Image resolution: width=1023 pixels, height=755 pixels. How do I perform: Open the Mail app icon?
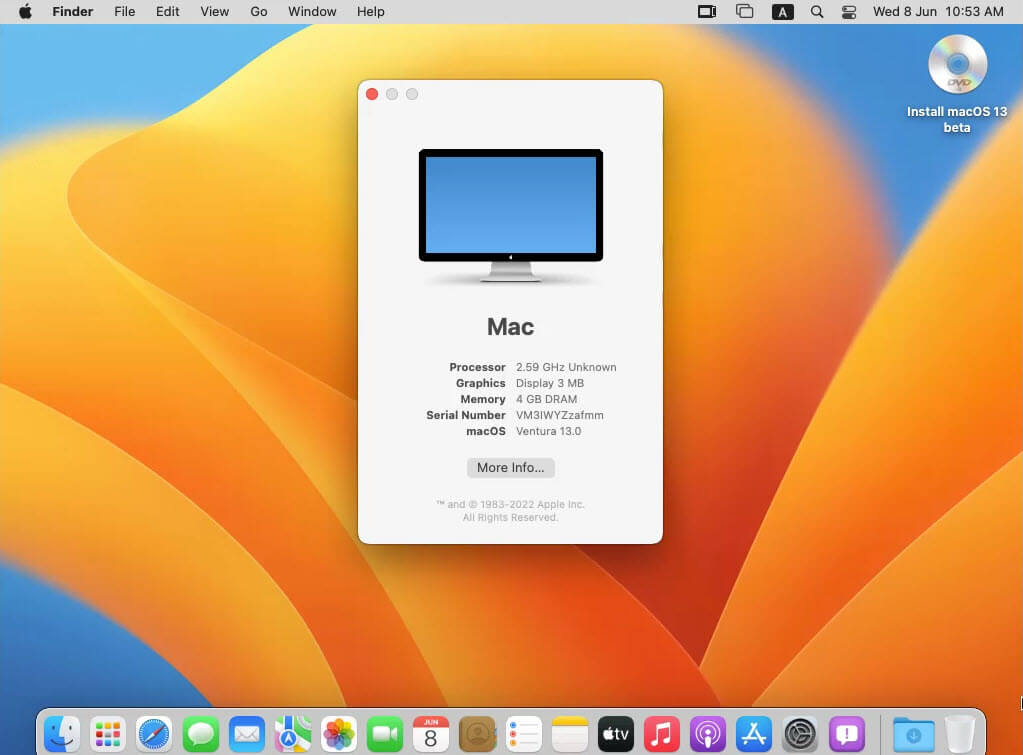pyautogui.click(x=247, y=734)
